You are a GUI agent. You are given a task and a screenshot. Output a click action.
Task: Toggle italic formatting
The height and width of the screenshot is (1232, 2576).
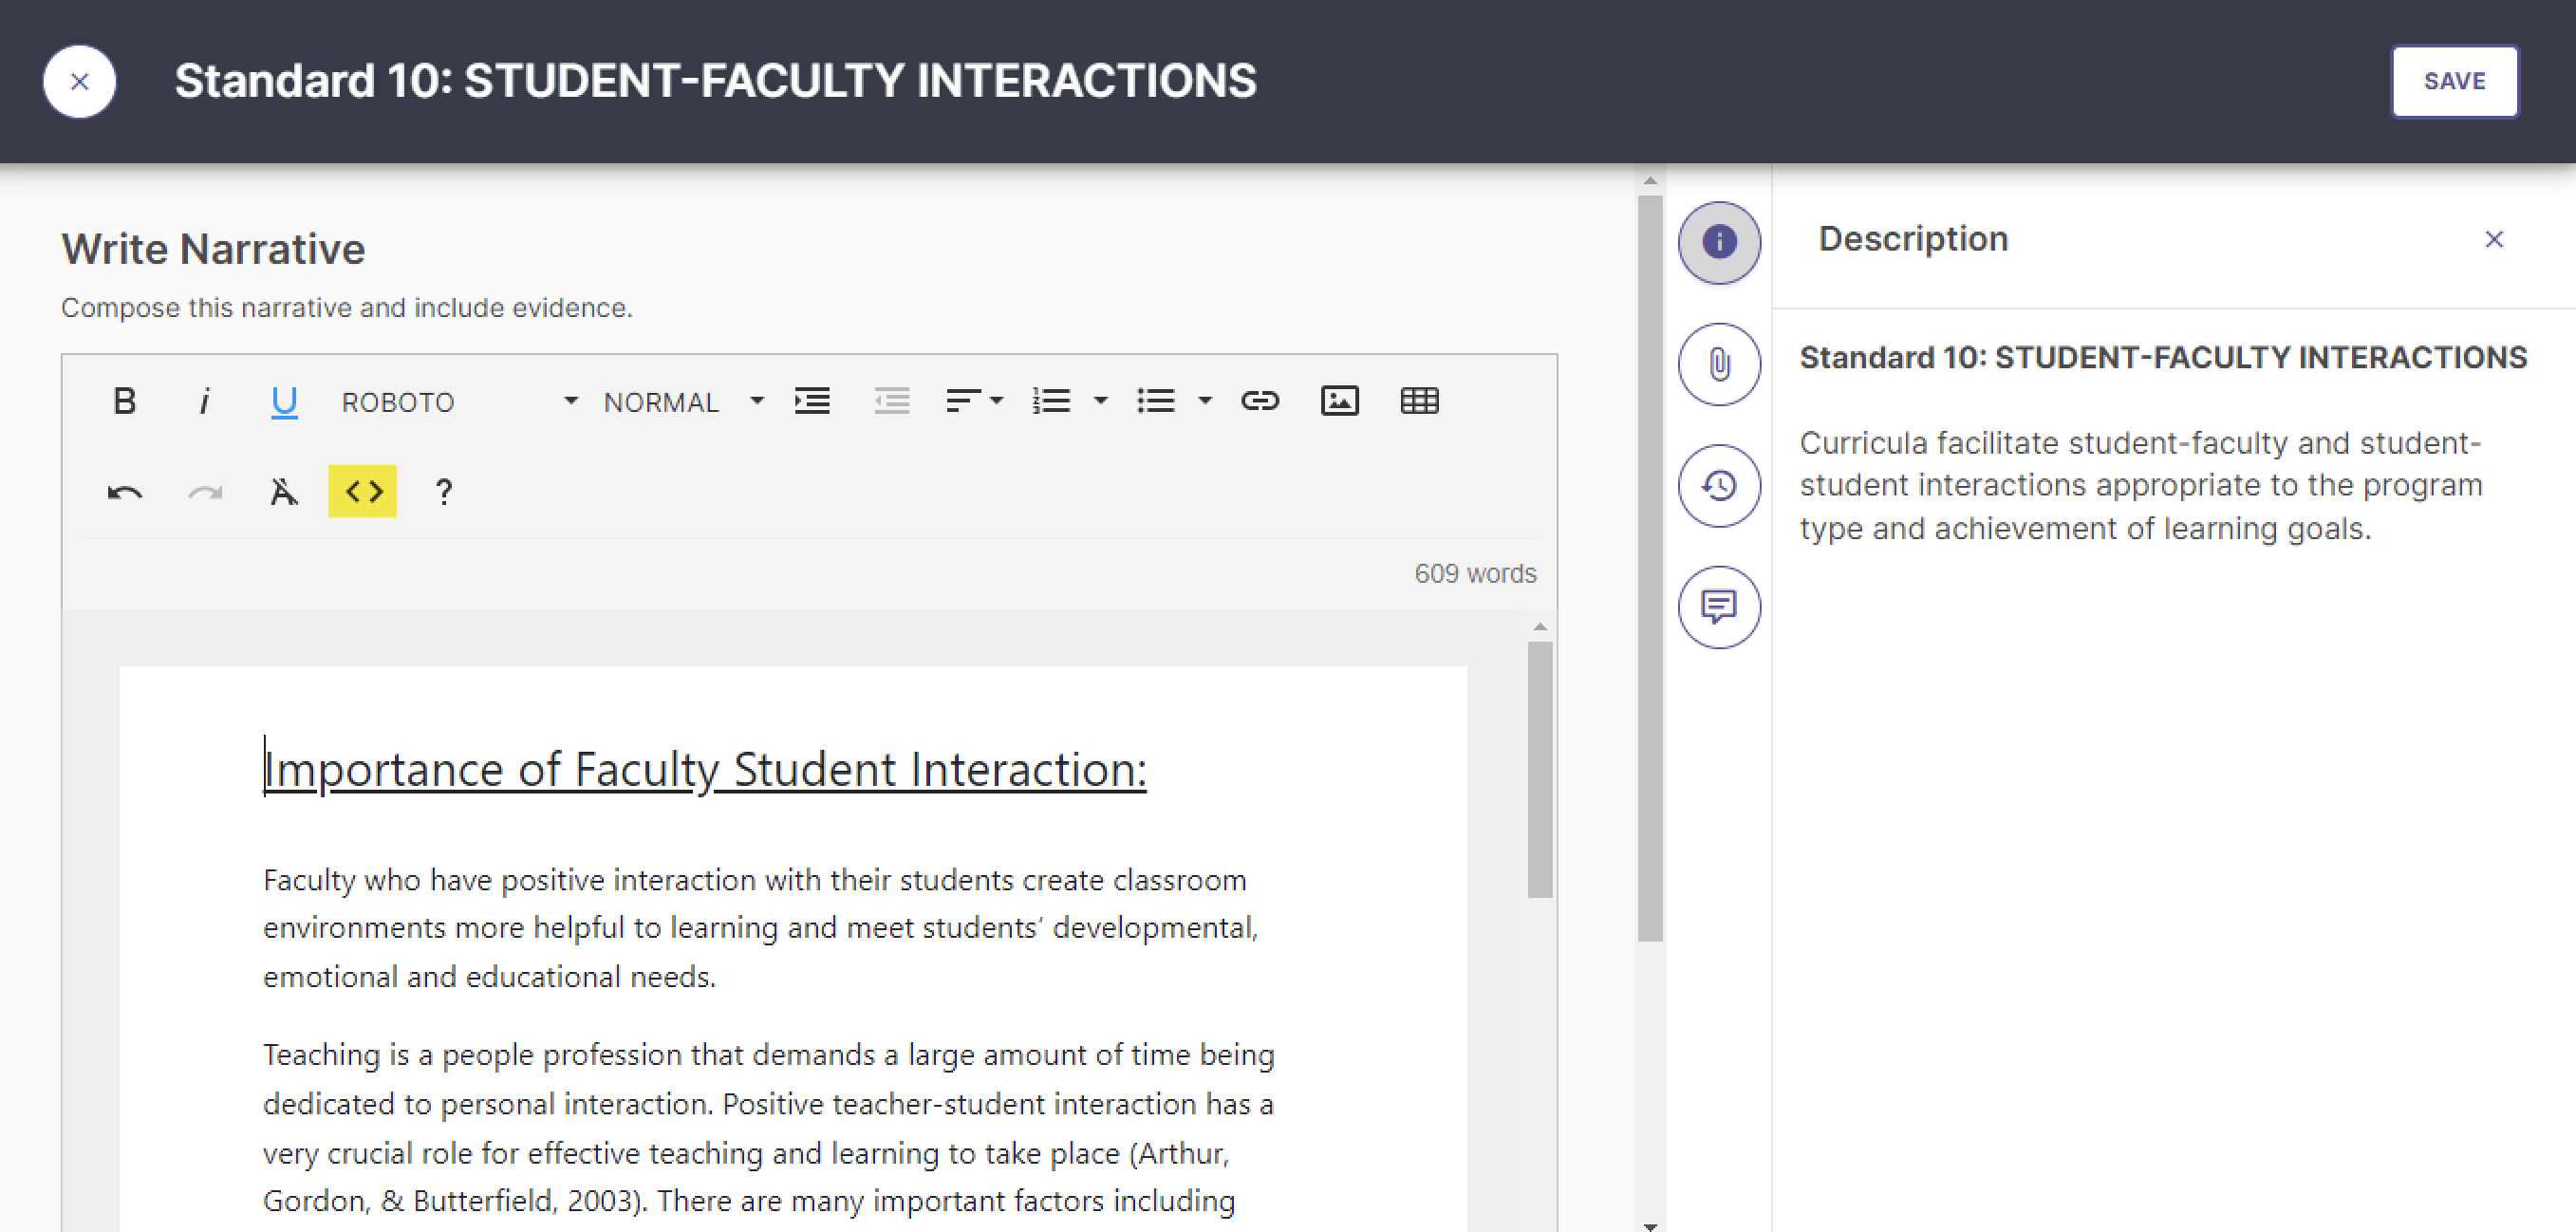point(204,401)
